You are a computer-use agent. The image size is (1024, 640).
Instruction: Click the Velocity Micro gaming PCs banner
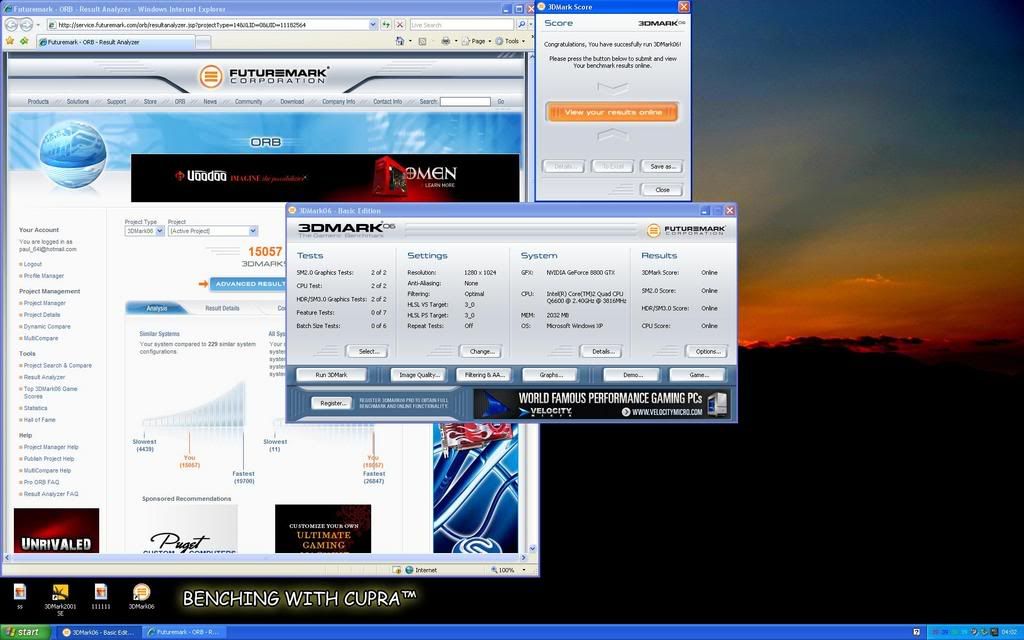pyautogui.click(x=601, y=404)
